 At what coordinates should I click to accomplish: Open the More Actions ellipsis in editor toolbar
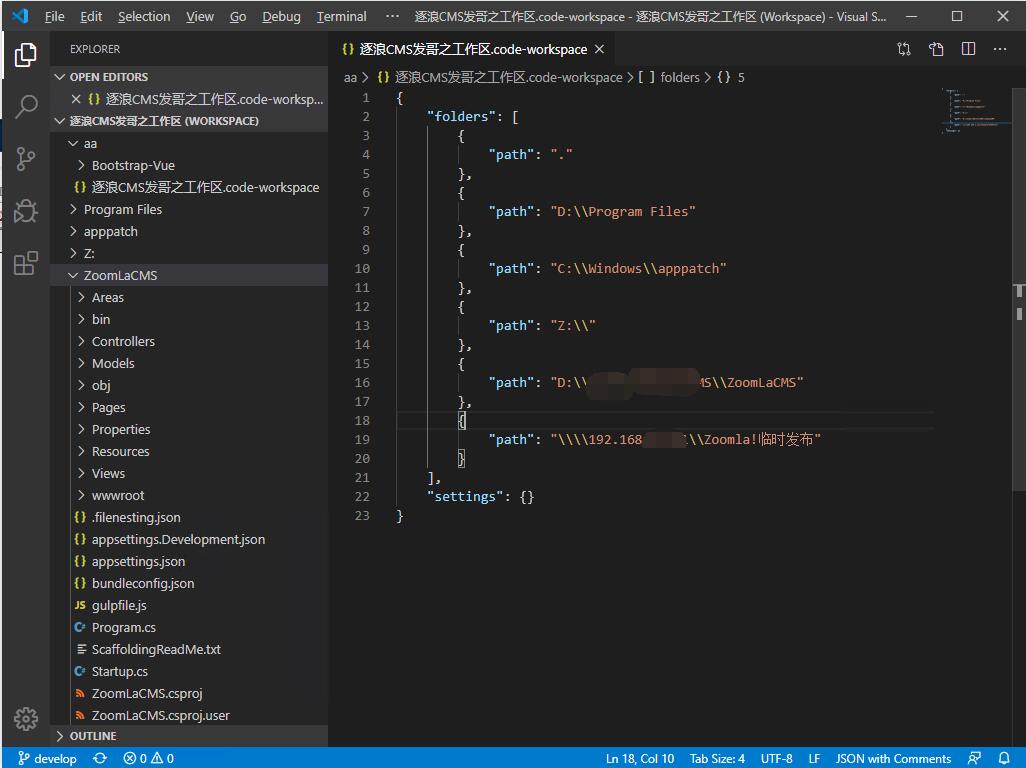coord(1000,49)
